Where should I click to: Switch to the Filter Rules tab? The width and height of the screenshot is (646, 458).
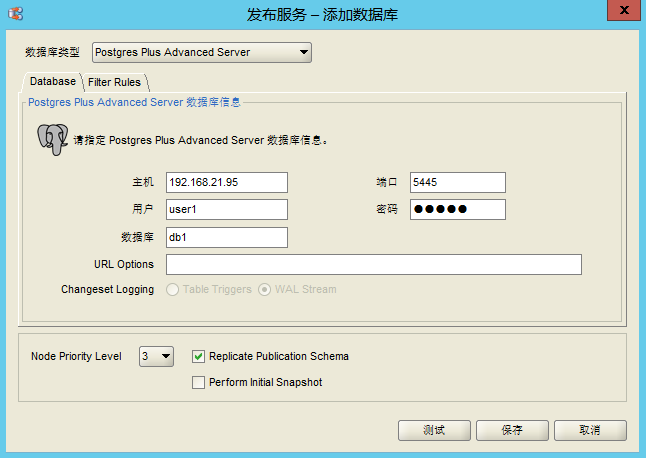pyautogui.click(x=115, y=82)
